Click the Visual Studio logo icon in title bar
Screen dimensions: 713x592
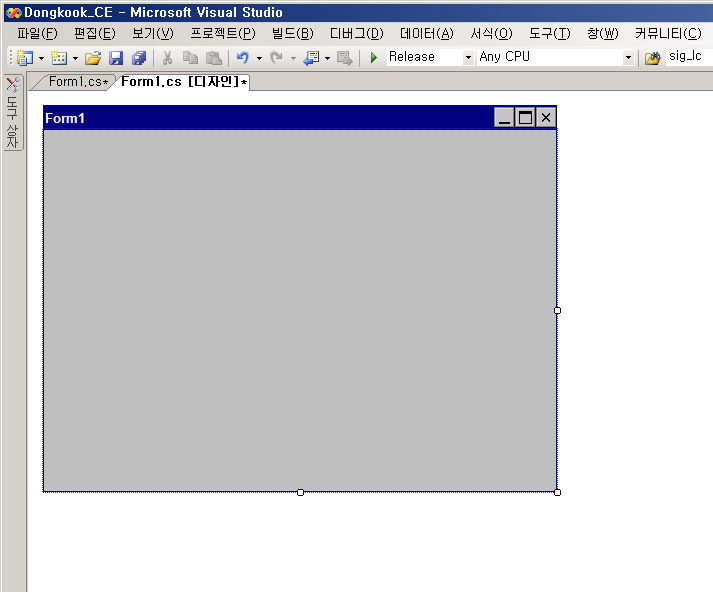13,13
